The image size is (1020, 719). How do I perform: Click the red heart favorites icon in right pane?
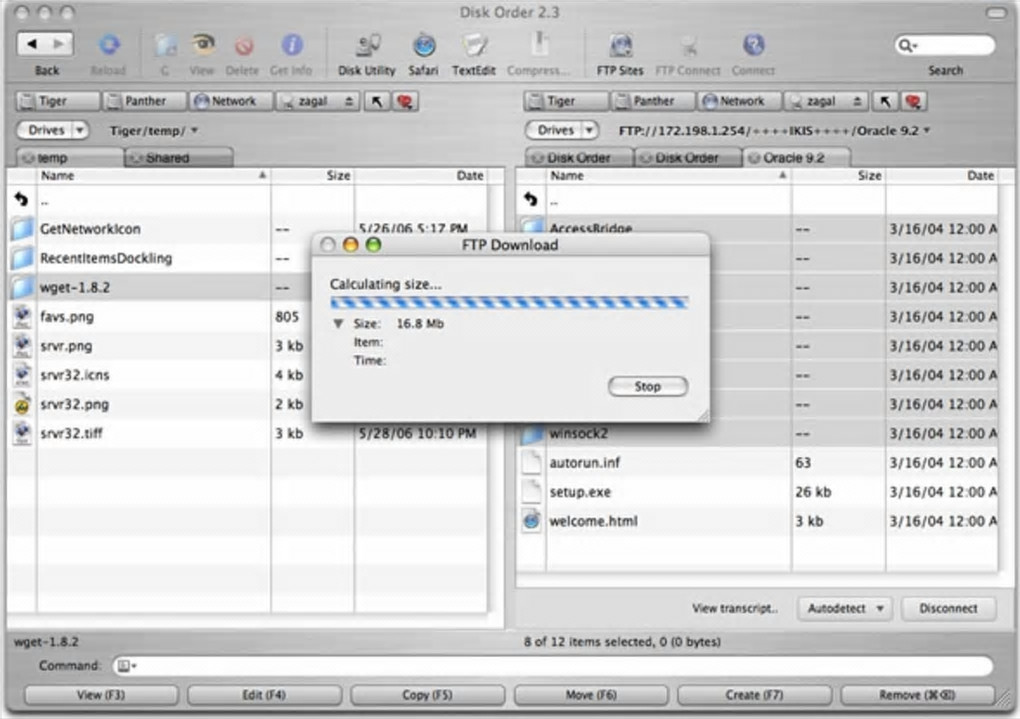click(913, 102)
